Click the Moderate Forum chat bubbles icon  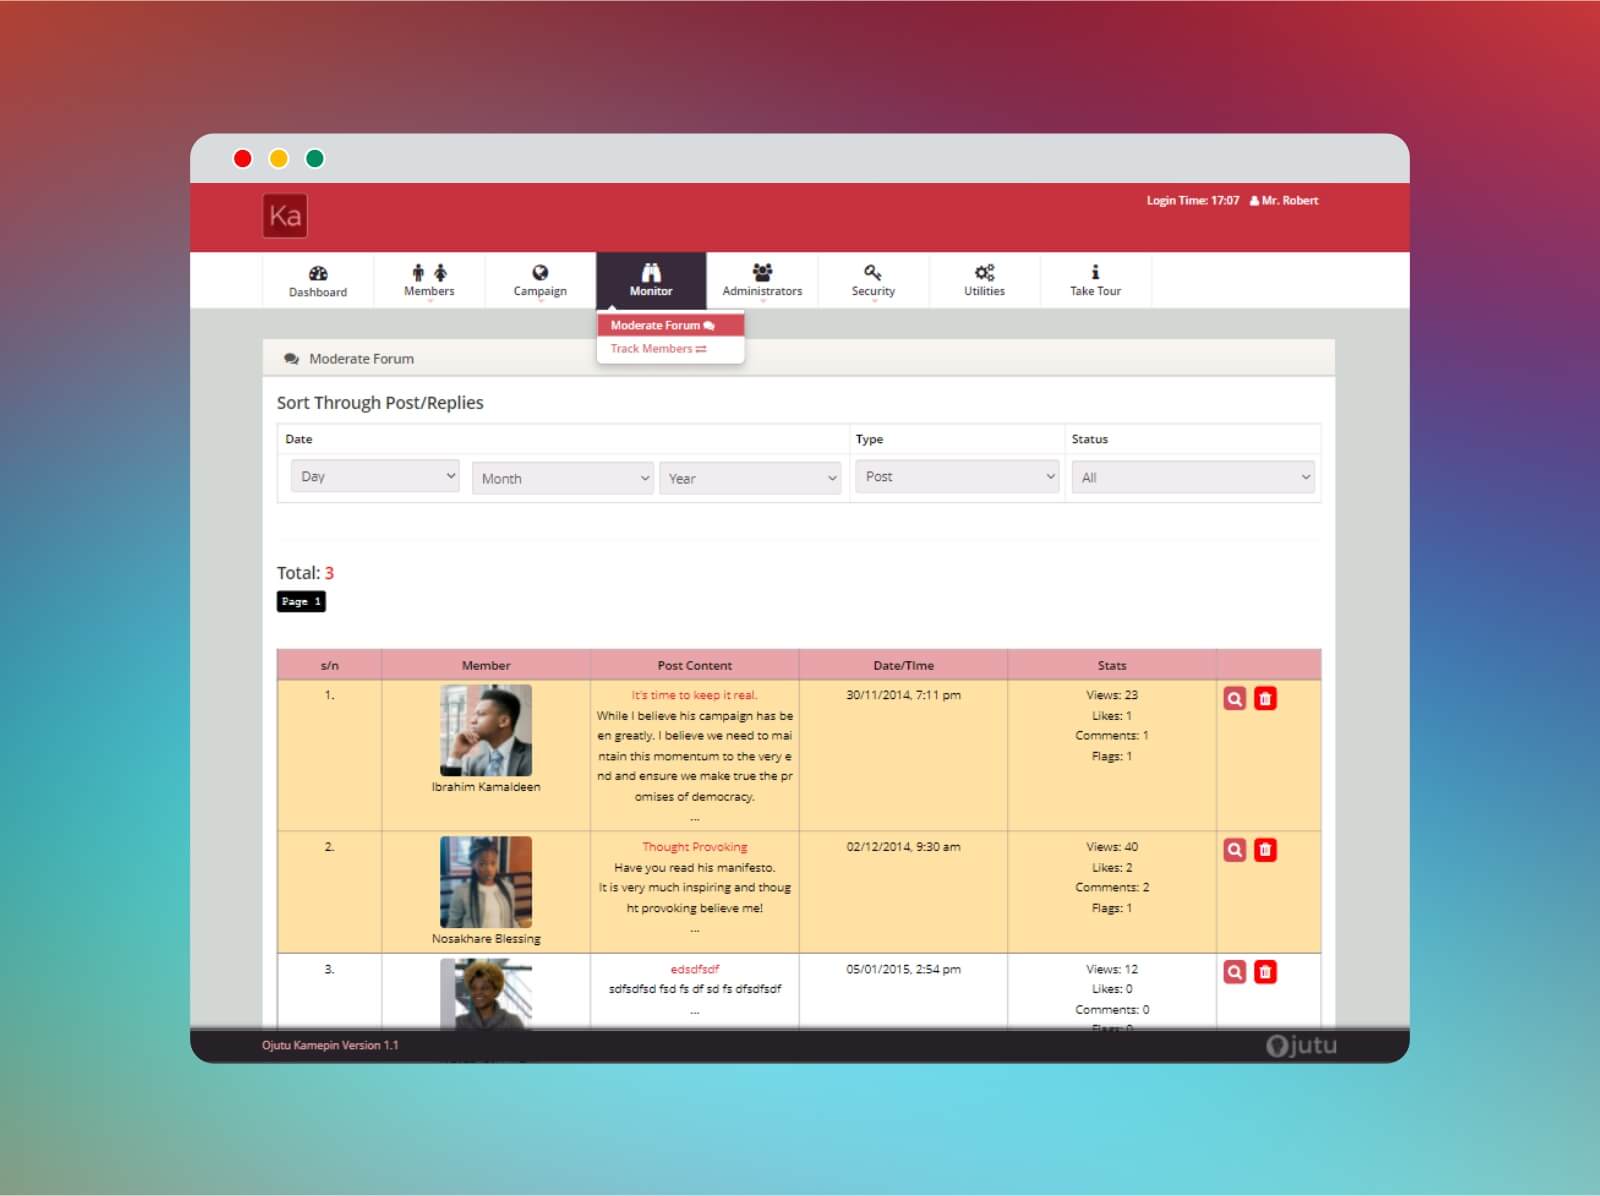coord(291,359)
